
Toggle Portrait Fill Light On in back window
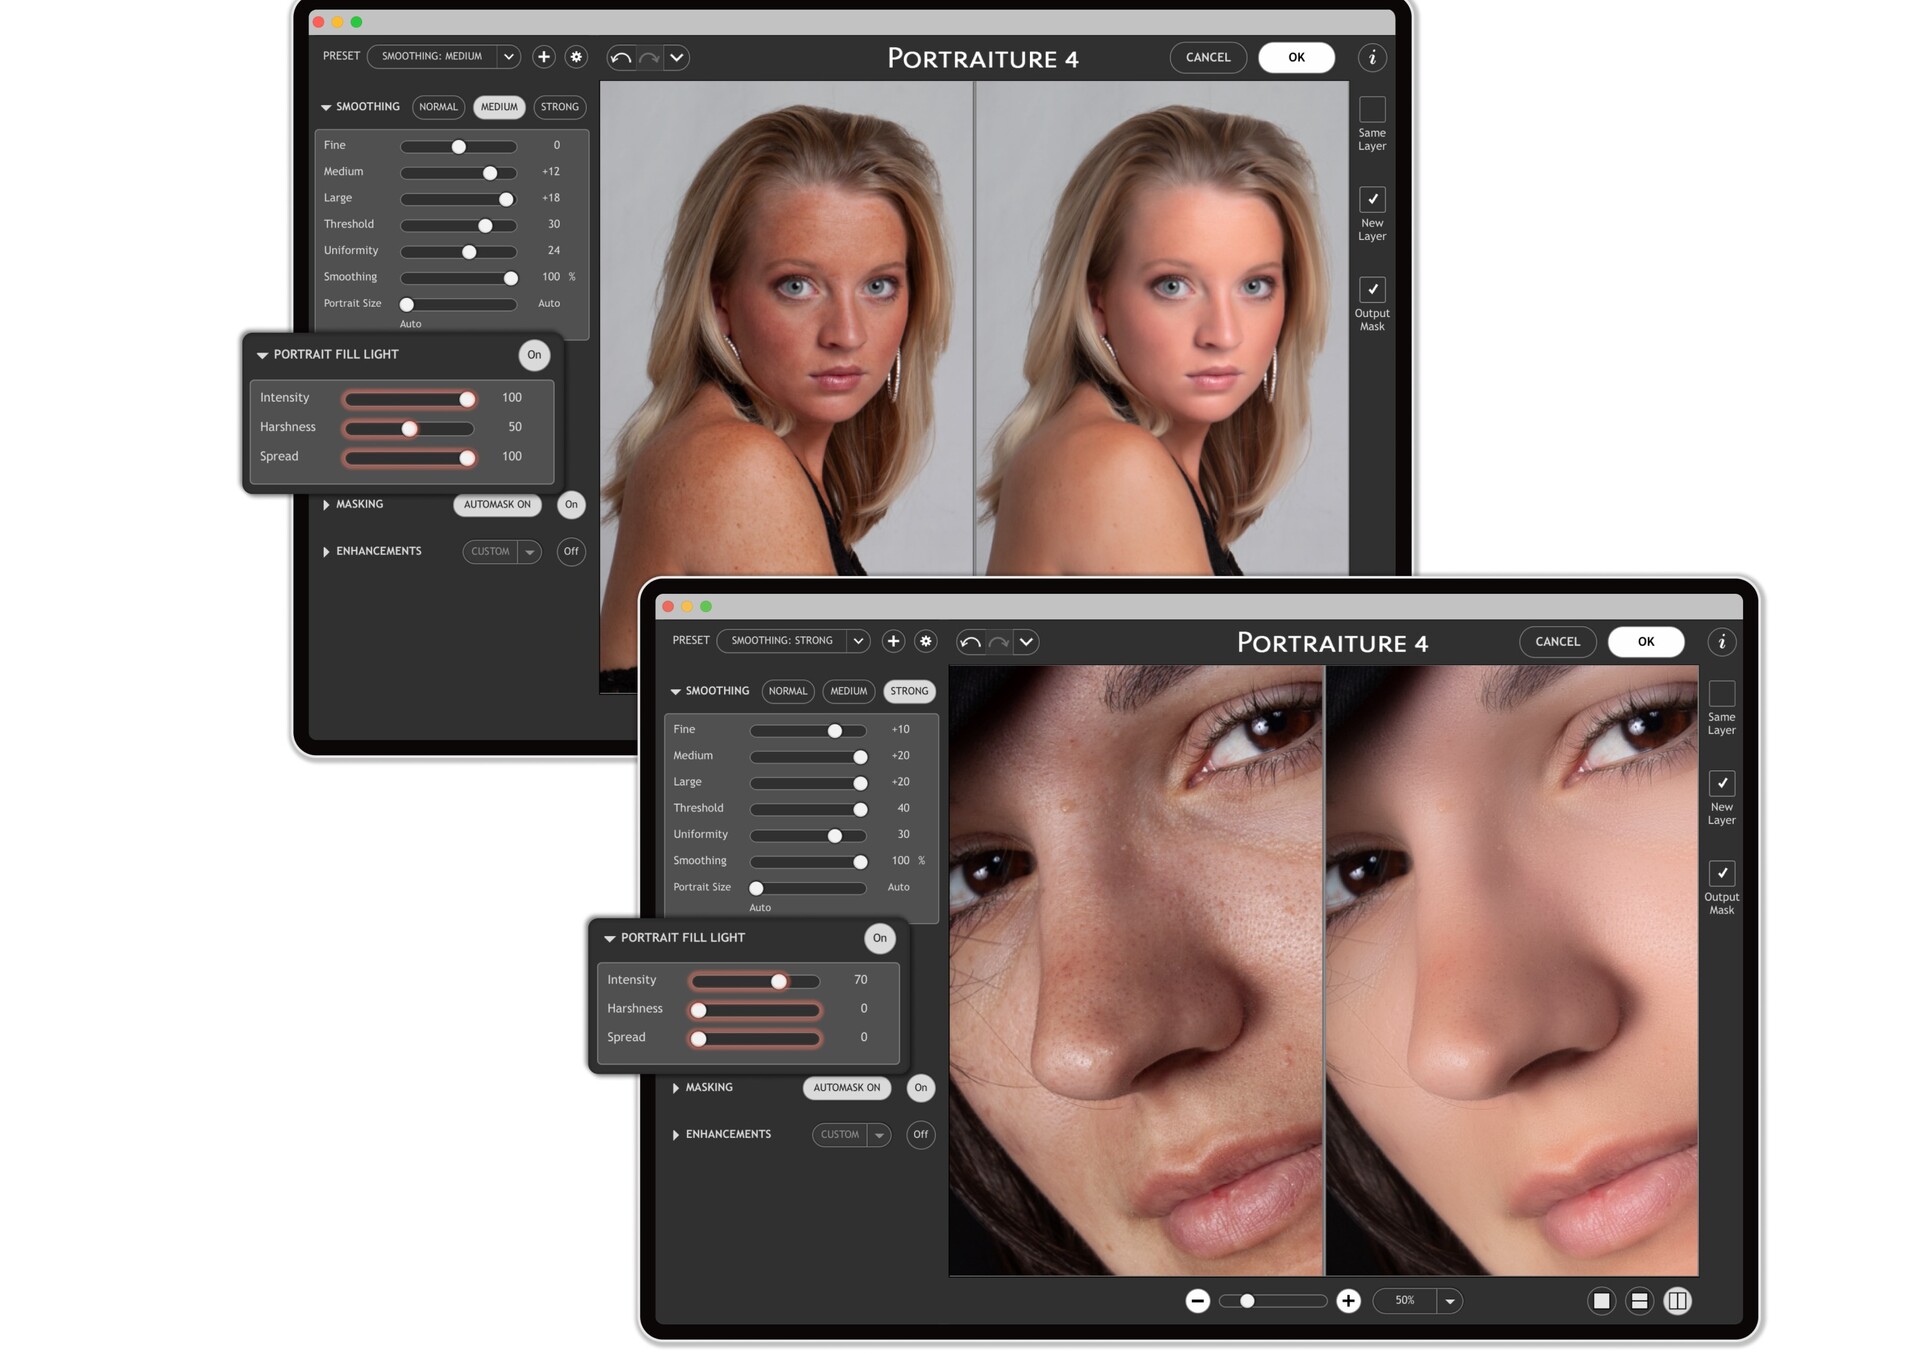click(x=534, y=355)
